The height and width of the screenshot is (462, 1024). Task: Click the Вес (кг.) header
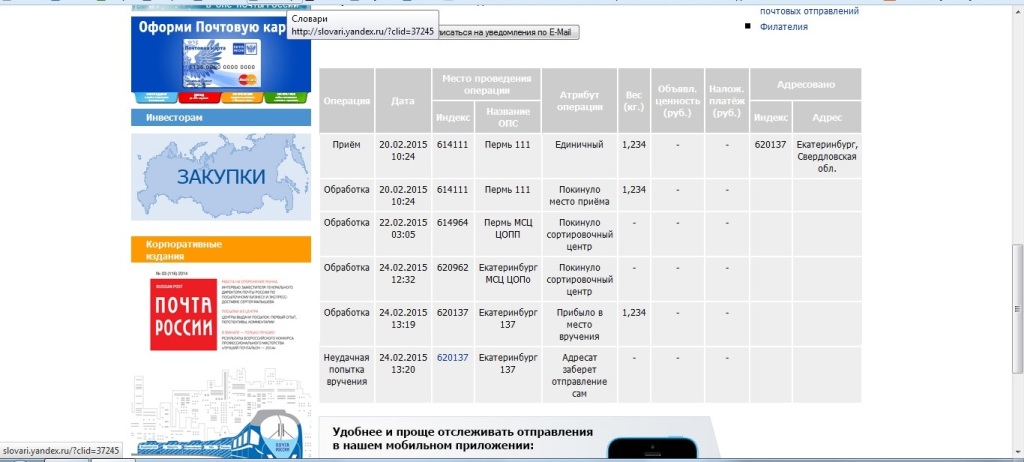(633, 101)
